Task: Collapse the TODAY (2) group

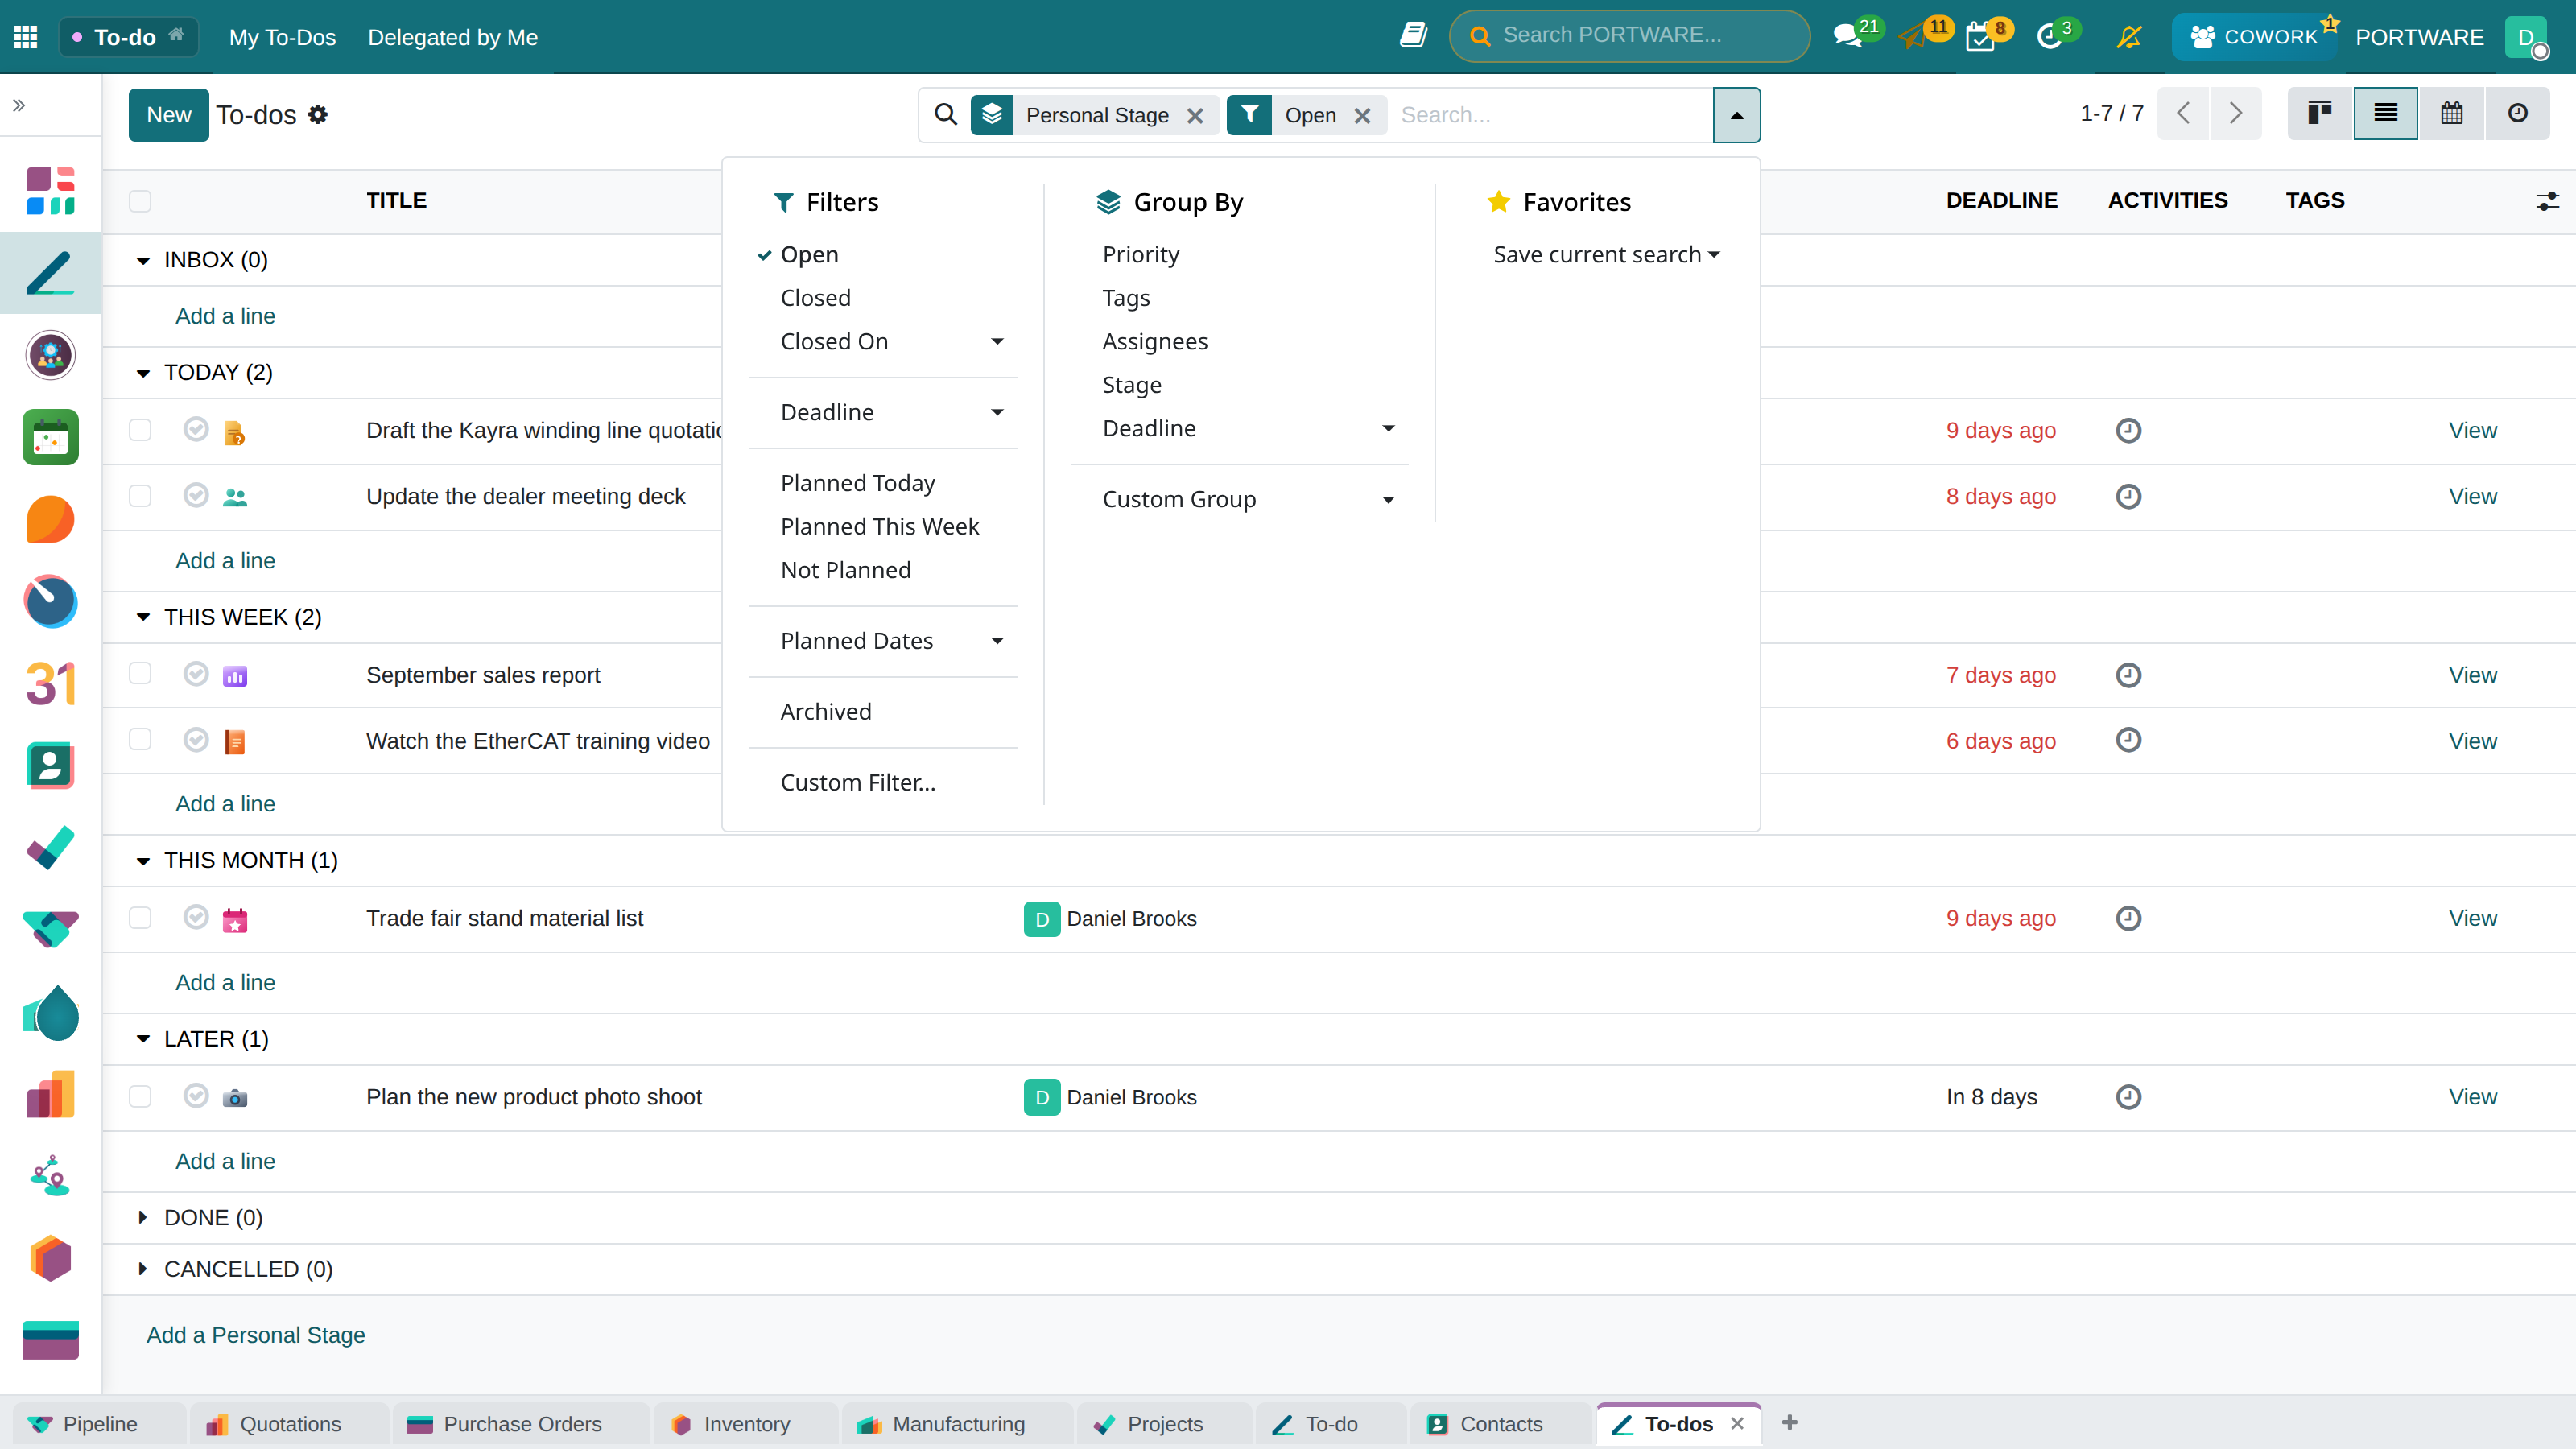Action: tap(143, 373)
